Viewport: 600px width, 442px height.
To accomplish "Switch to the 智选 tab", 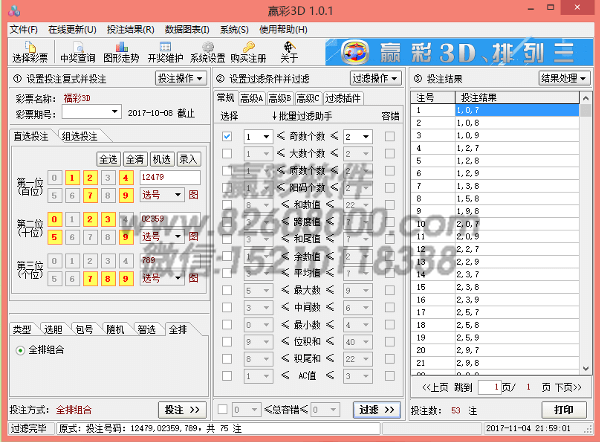I will [x=147, y=329].
